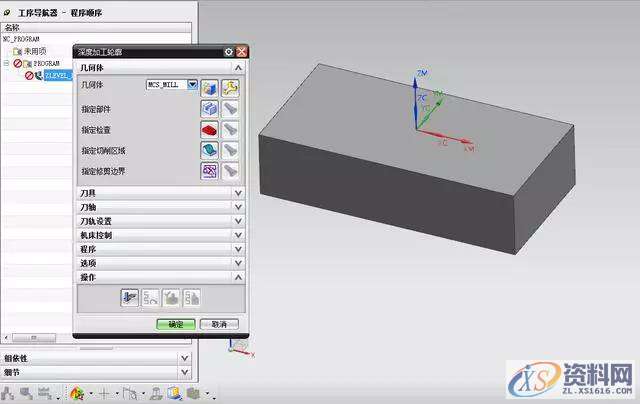Expand the 机床控制 (Machine Control) section

(x=238, y=235)
